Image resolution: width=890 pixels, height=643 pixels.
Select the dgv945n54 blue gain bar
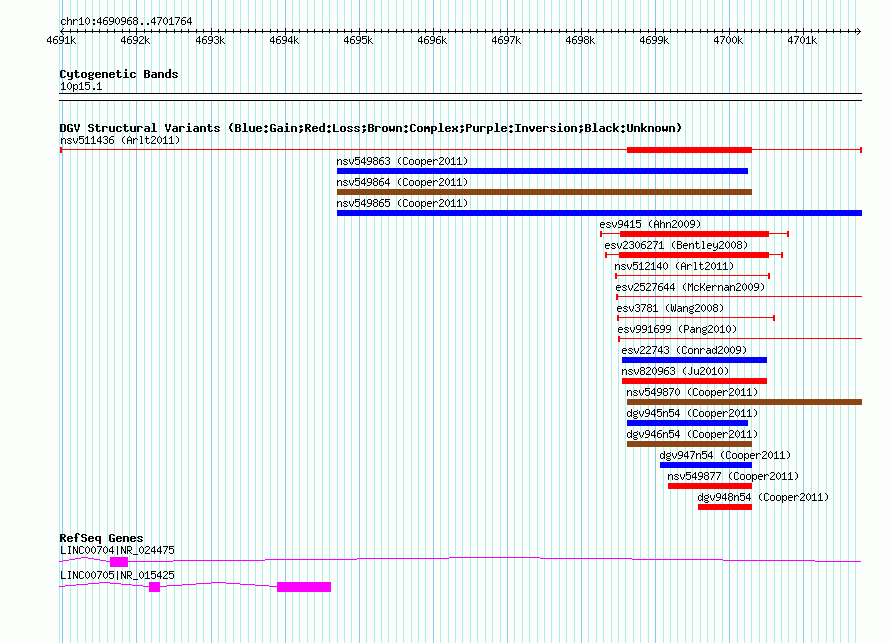(687, 423)
